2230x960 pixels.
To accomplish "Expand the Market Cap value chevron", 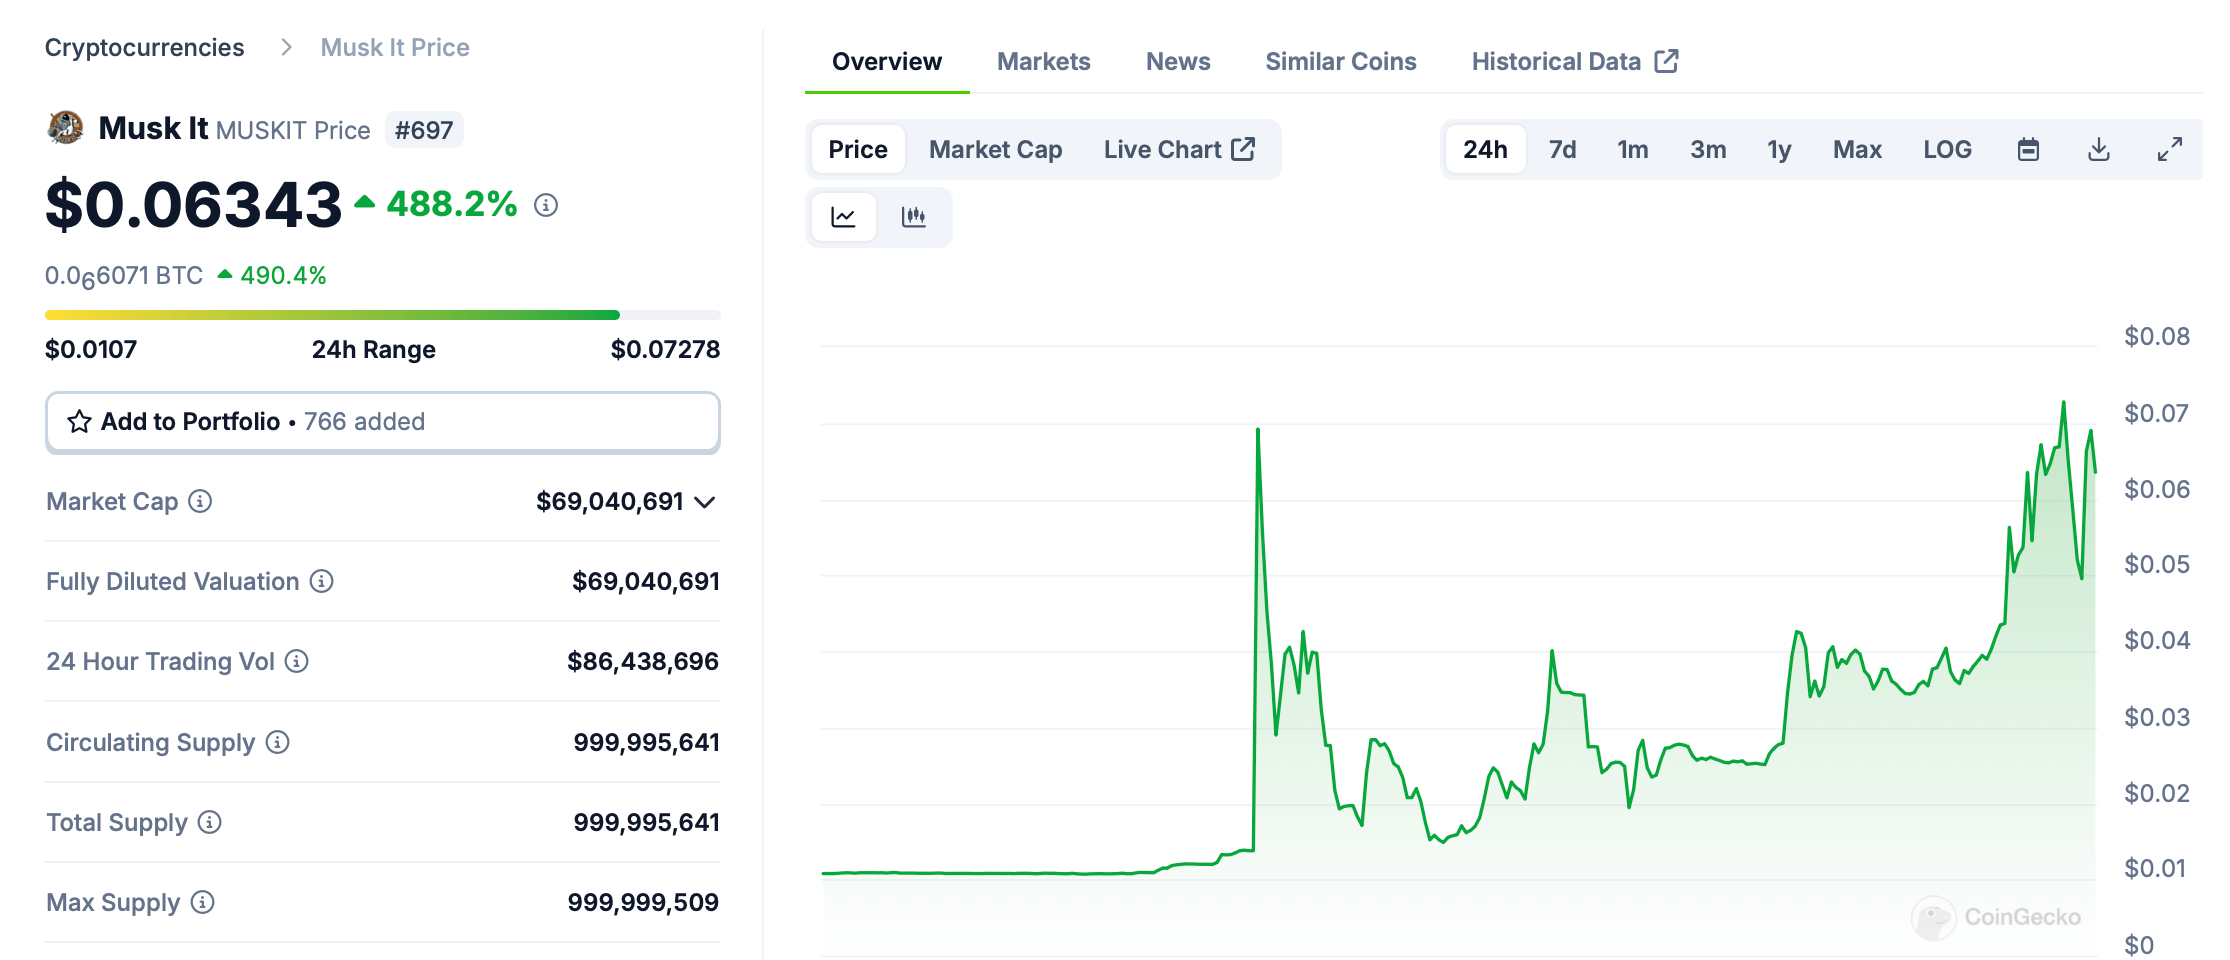I will (705, 502).
